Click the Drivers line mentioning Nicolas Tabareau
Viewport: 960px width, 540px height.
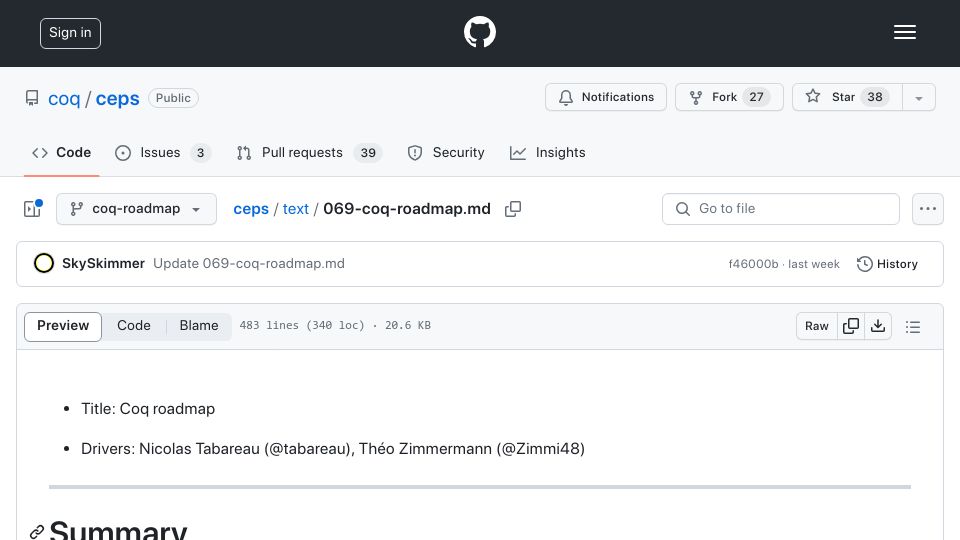(333, 449)
